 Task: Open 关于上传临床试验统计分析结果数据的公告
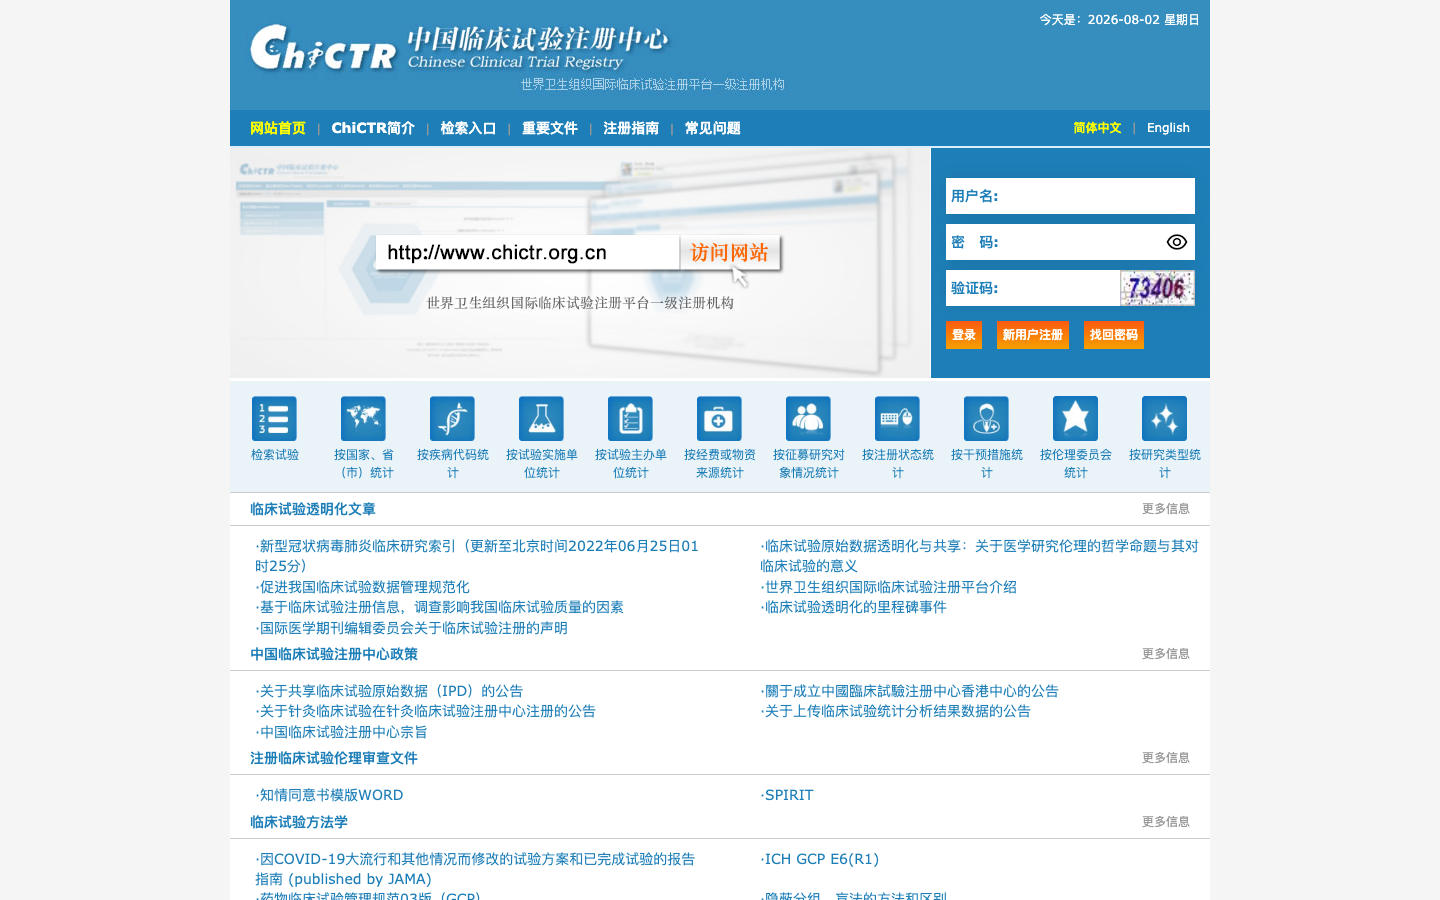[x=895, y=711]
